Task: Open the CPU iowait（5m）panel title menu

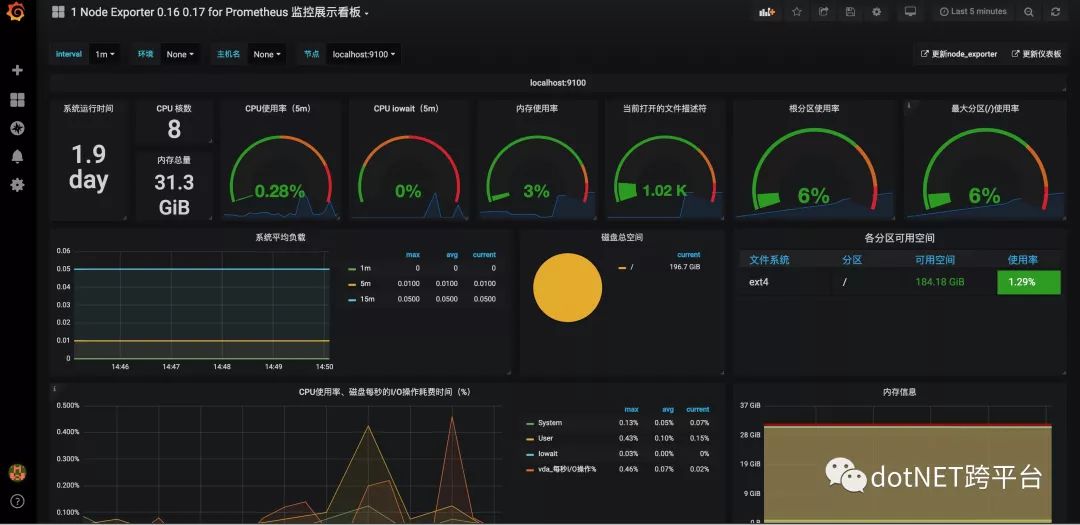Action: [x=408, y=109]
